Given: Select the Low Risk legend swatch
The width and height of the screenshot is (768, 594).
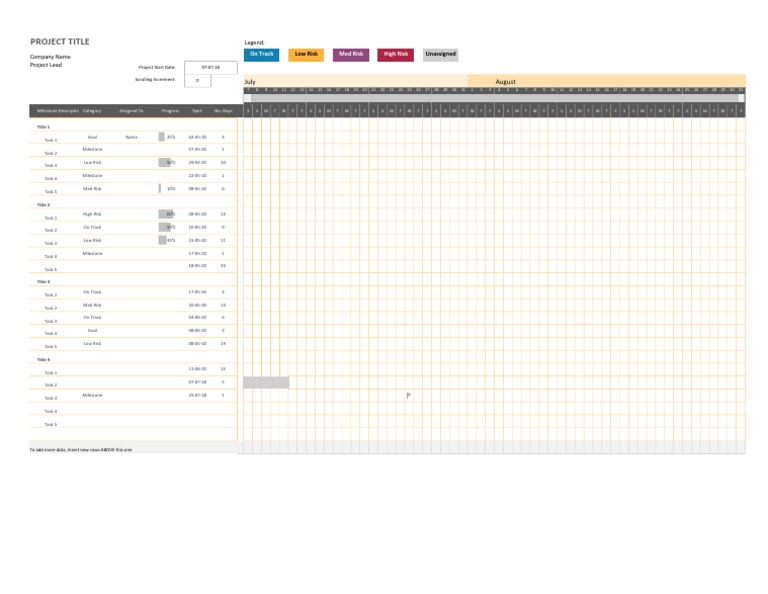Looking at the screenshot, I should (x=306, y=54).
